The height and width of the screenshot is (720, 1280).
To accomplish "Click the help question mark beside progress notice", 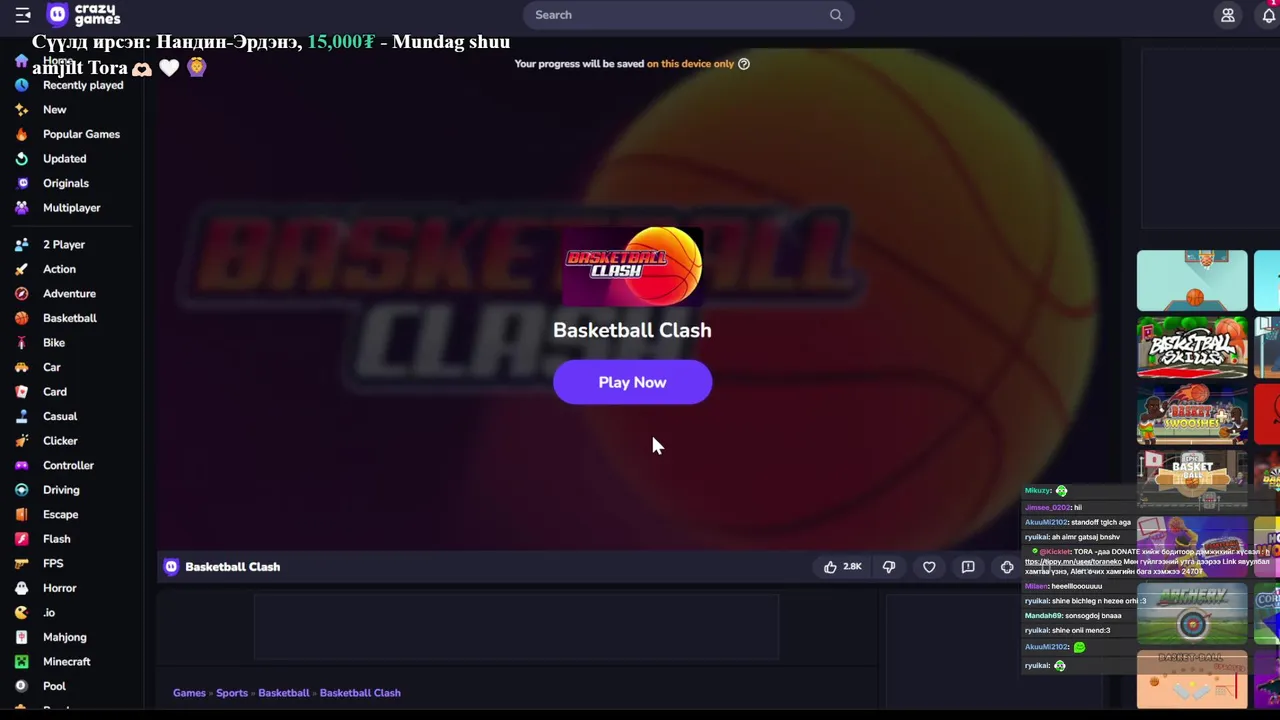I will 743,64.
